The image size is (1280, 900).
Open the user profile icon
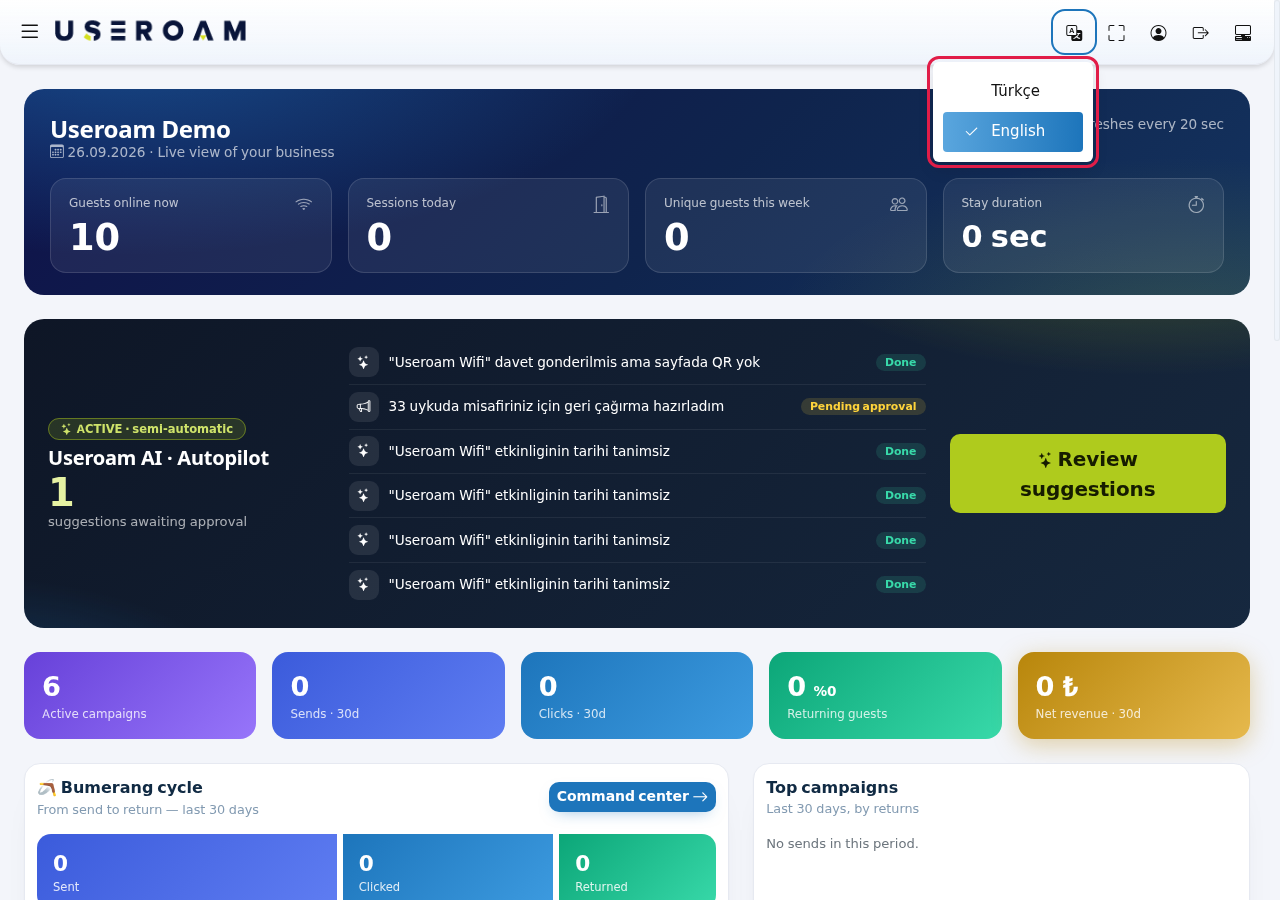(1158, 33)
